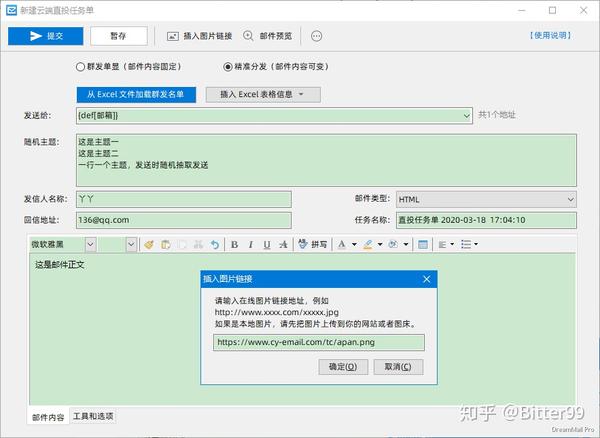
Task: Open 插入图片链接 in the toolbar
Action: (x=199, y=36)
